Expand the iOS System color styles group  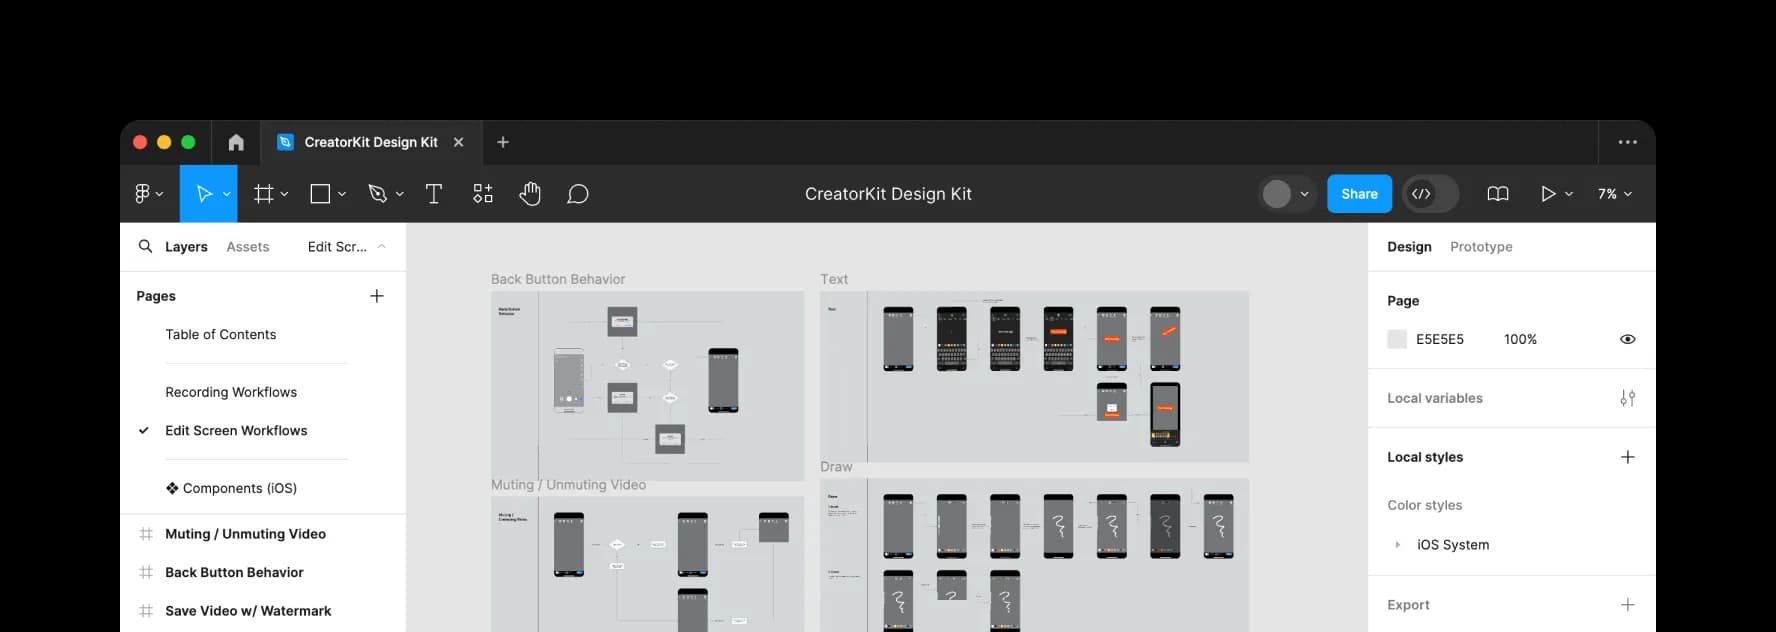[x=1398, y=545]
